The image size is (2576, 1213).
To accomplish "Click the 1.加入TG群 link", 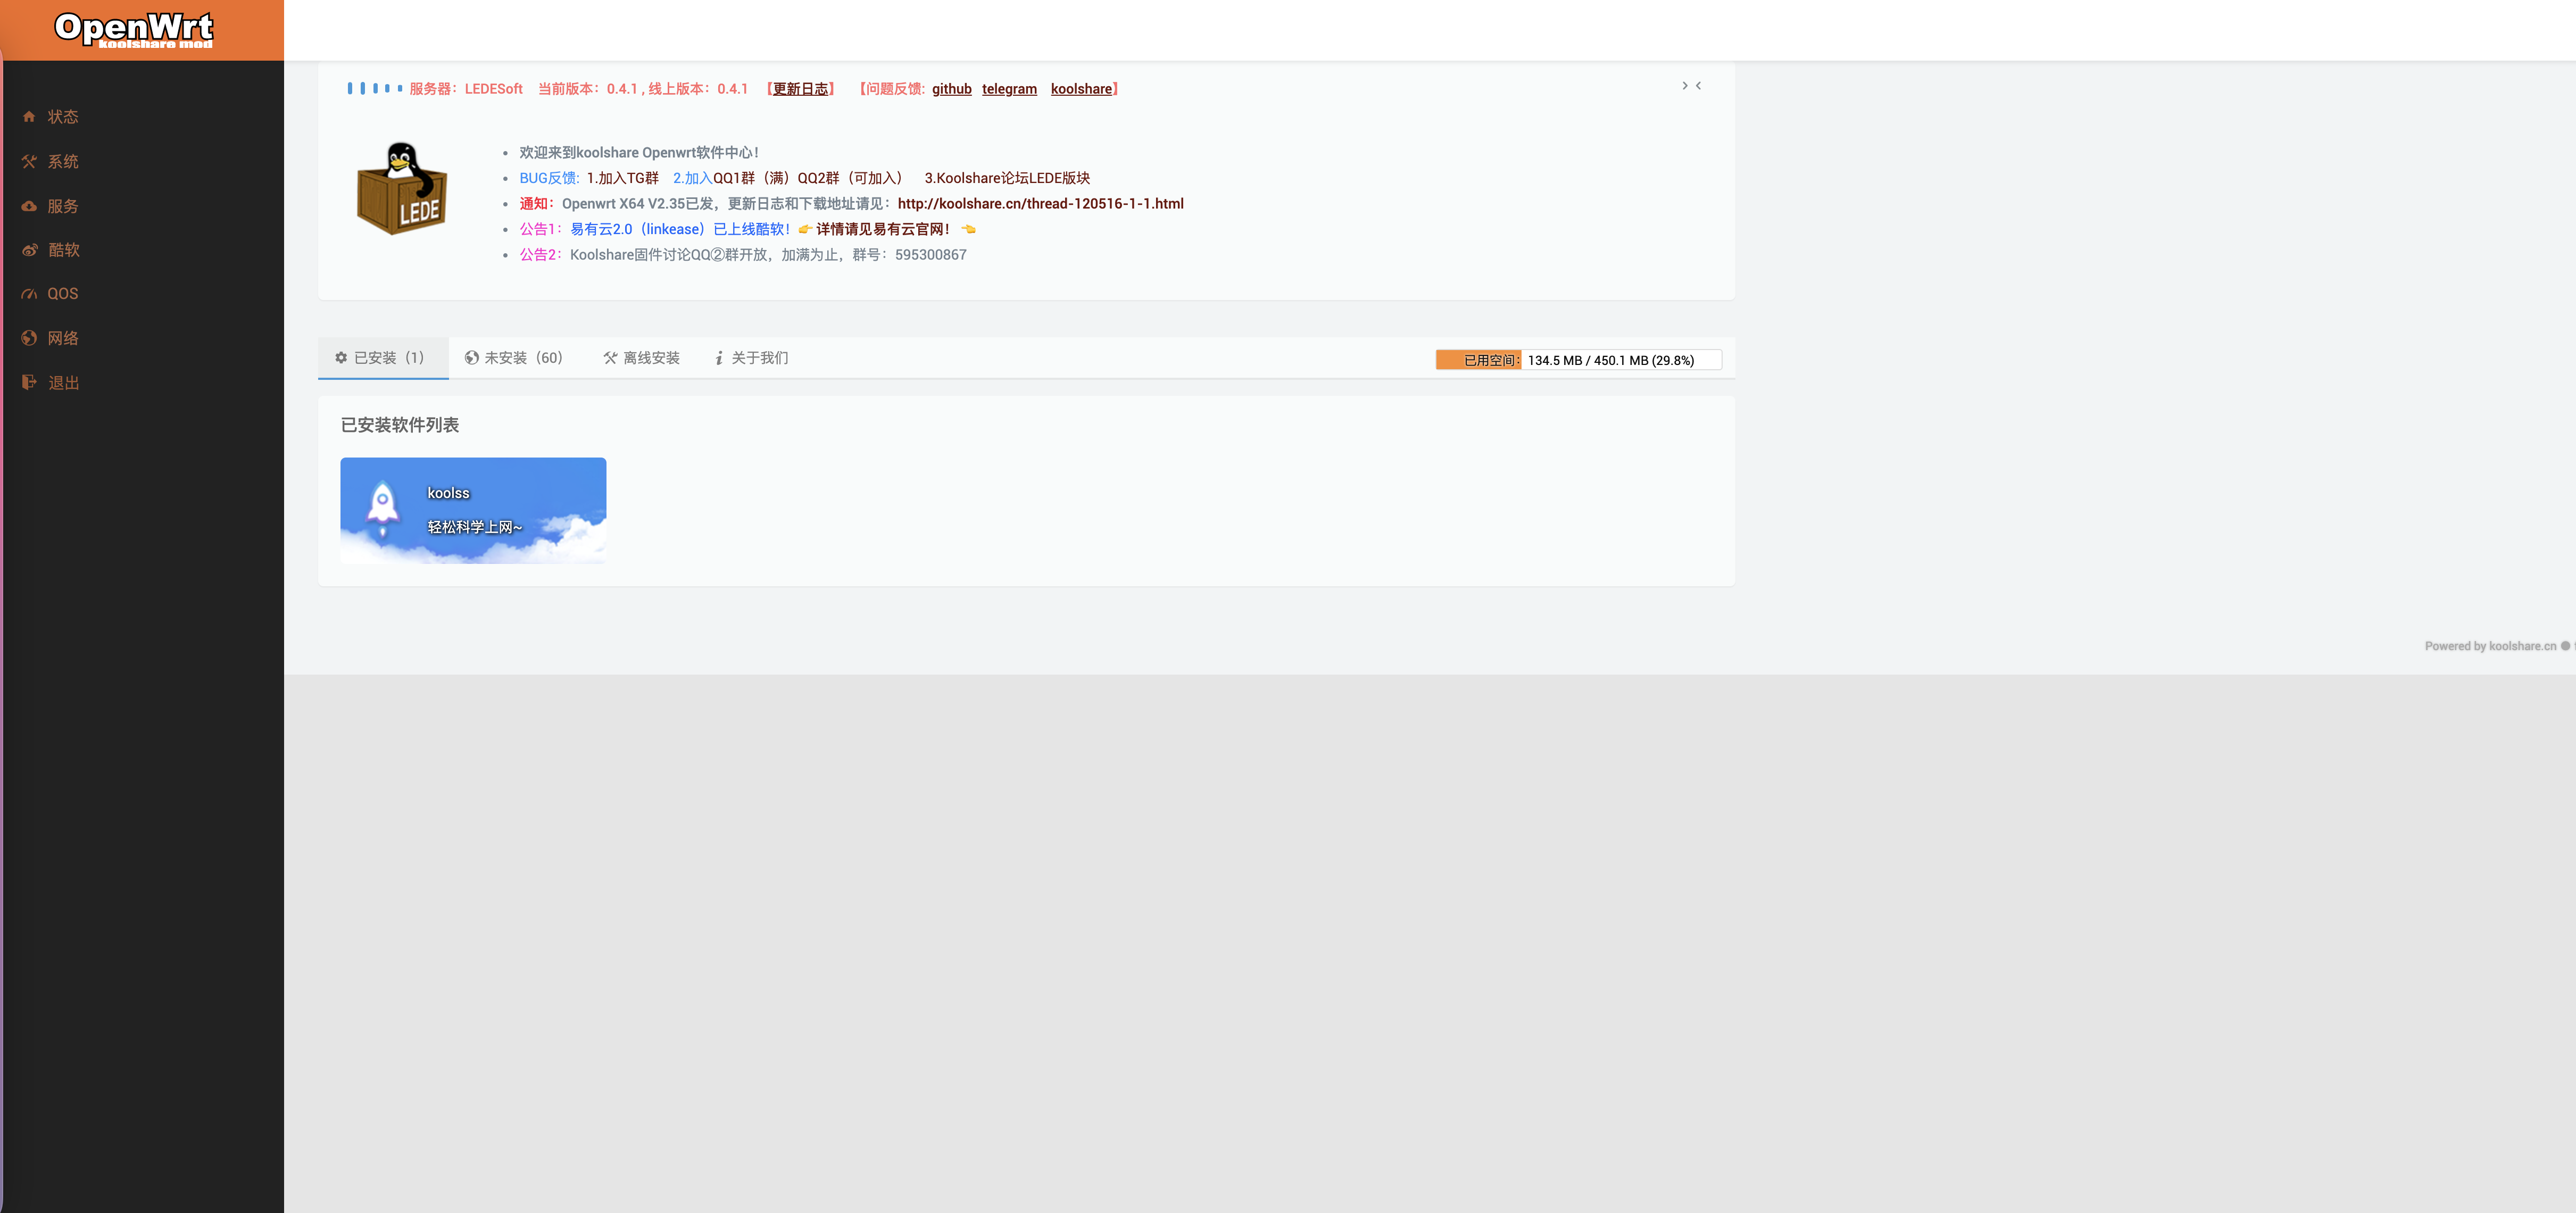I will coord(622,178).
